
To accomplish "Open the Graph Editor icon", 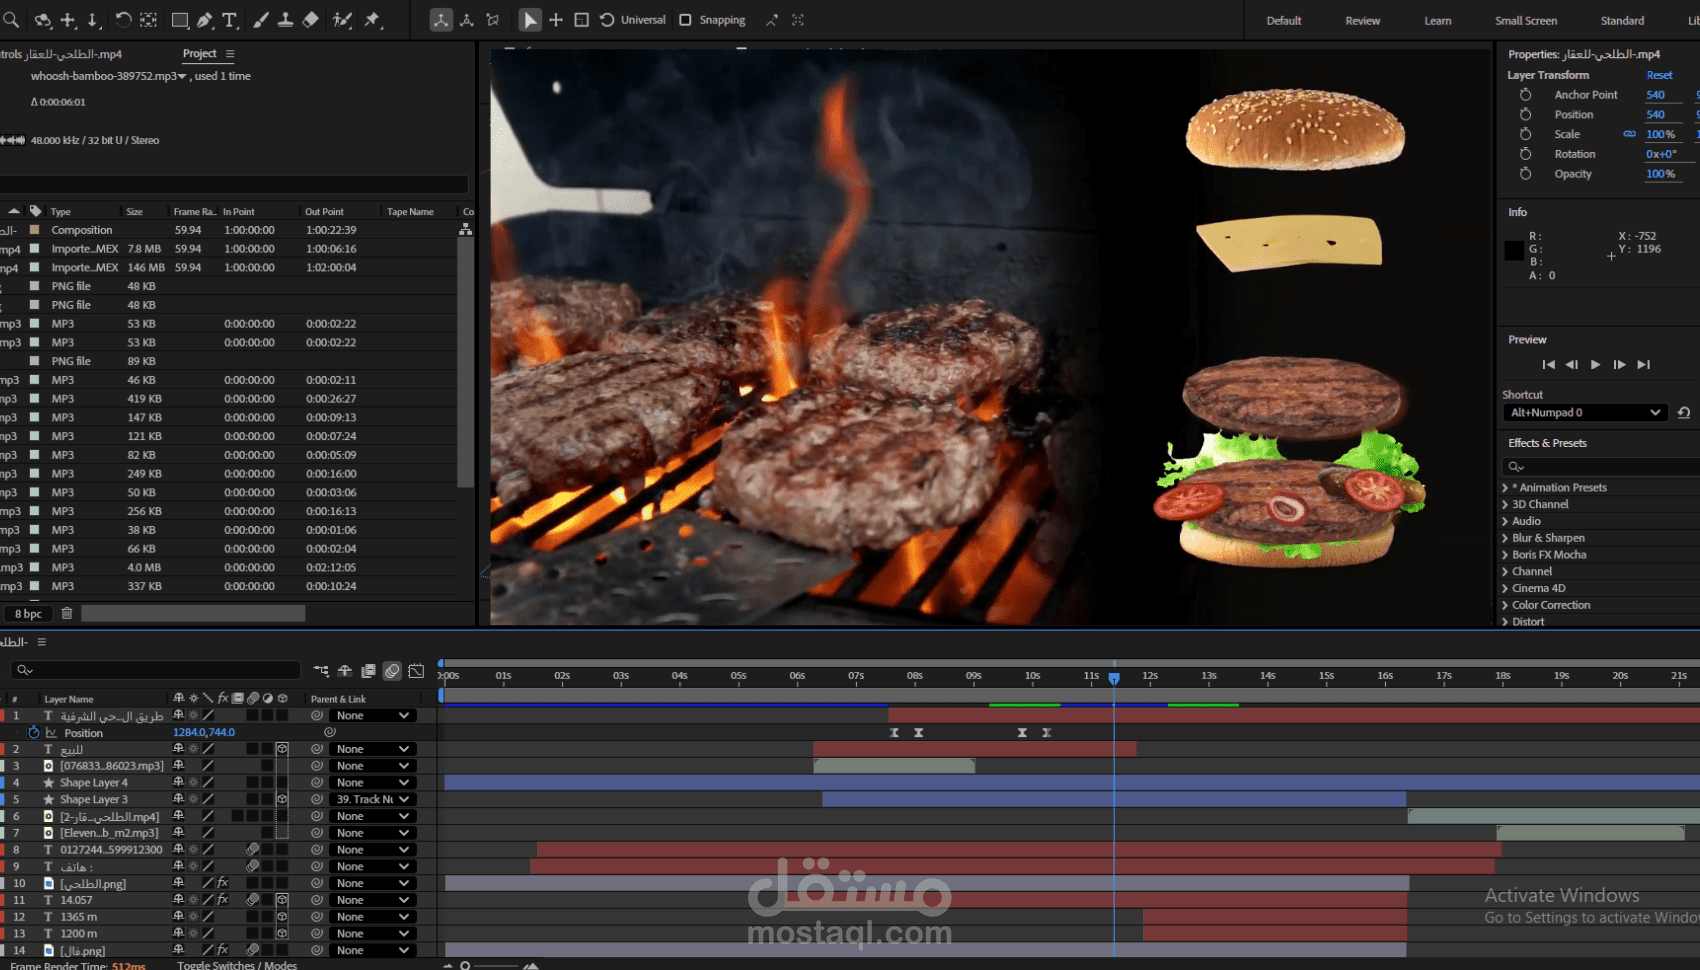I will click(416, 670).
